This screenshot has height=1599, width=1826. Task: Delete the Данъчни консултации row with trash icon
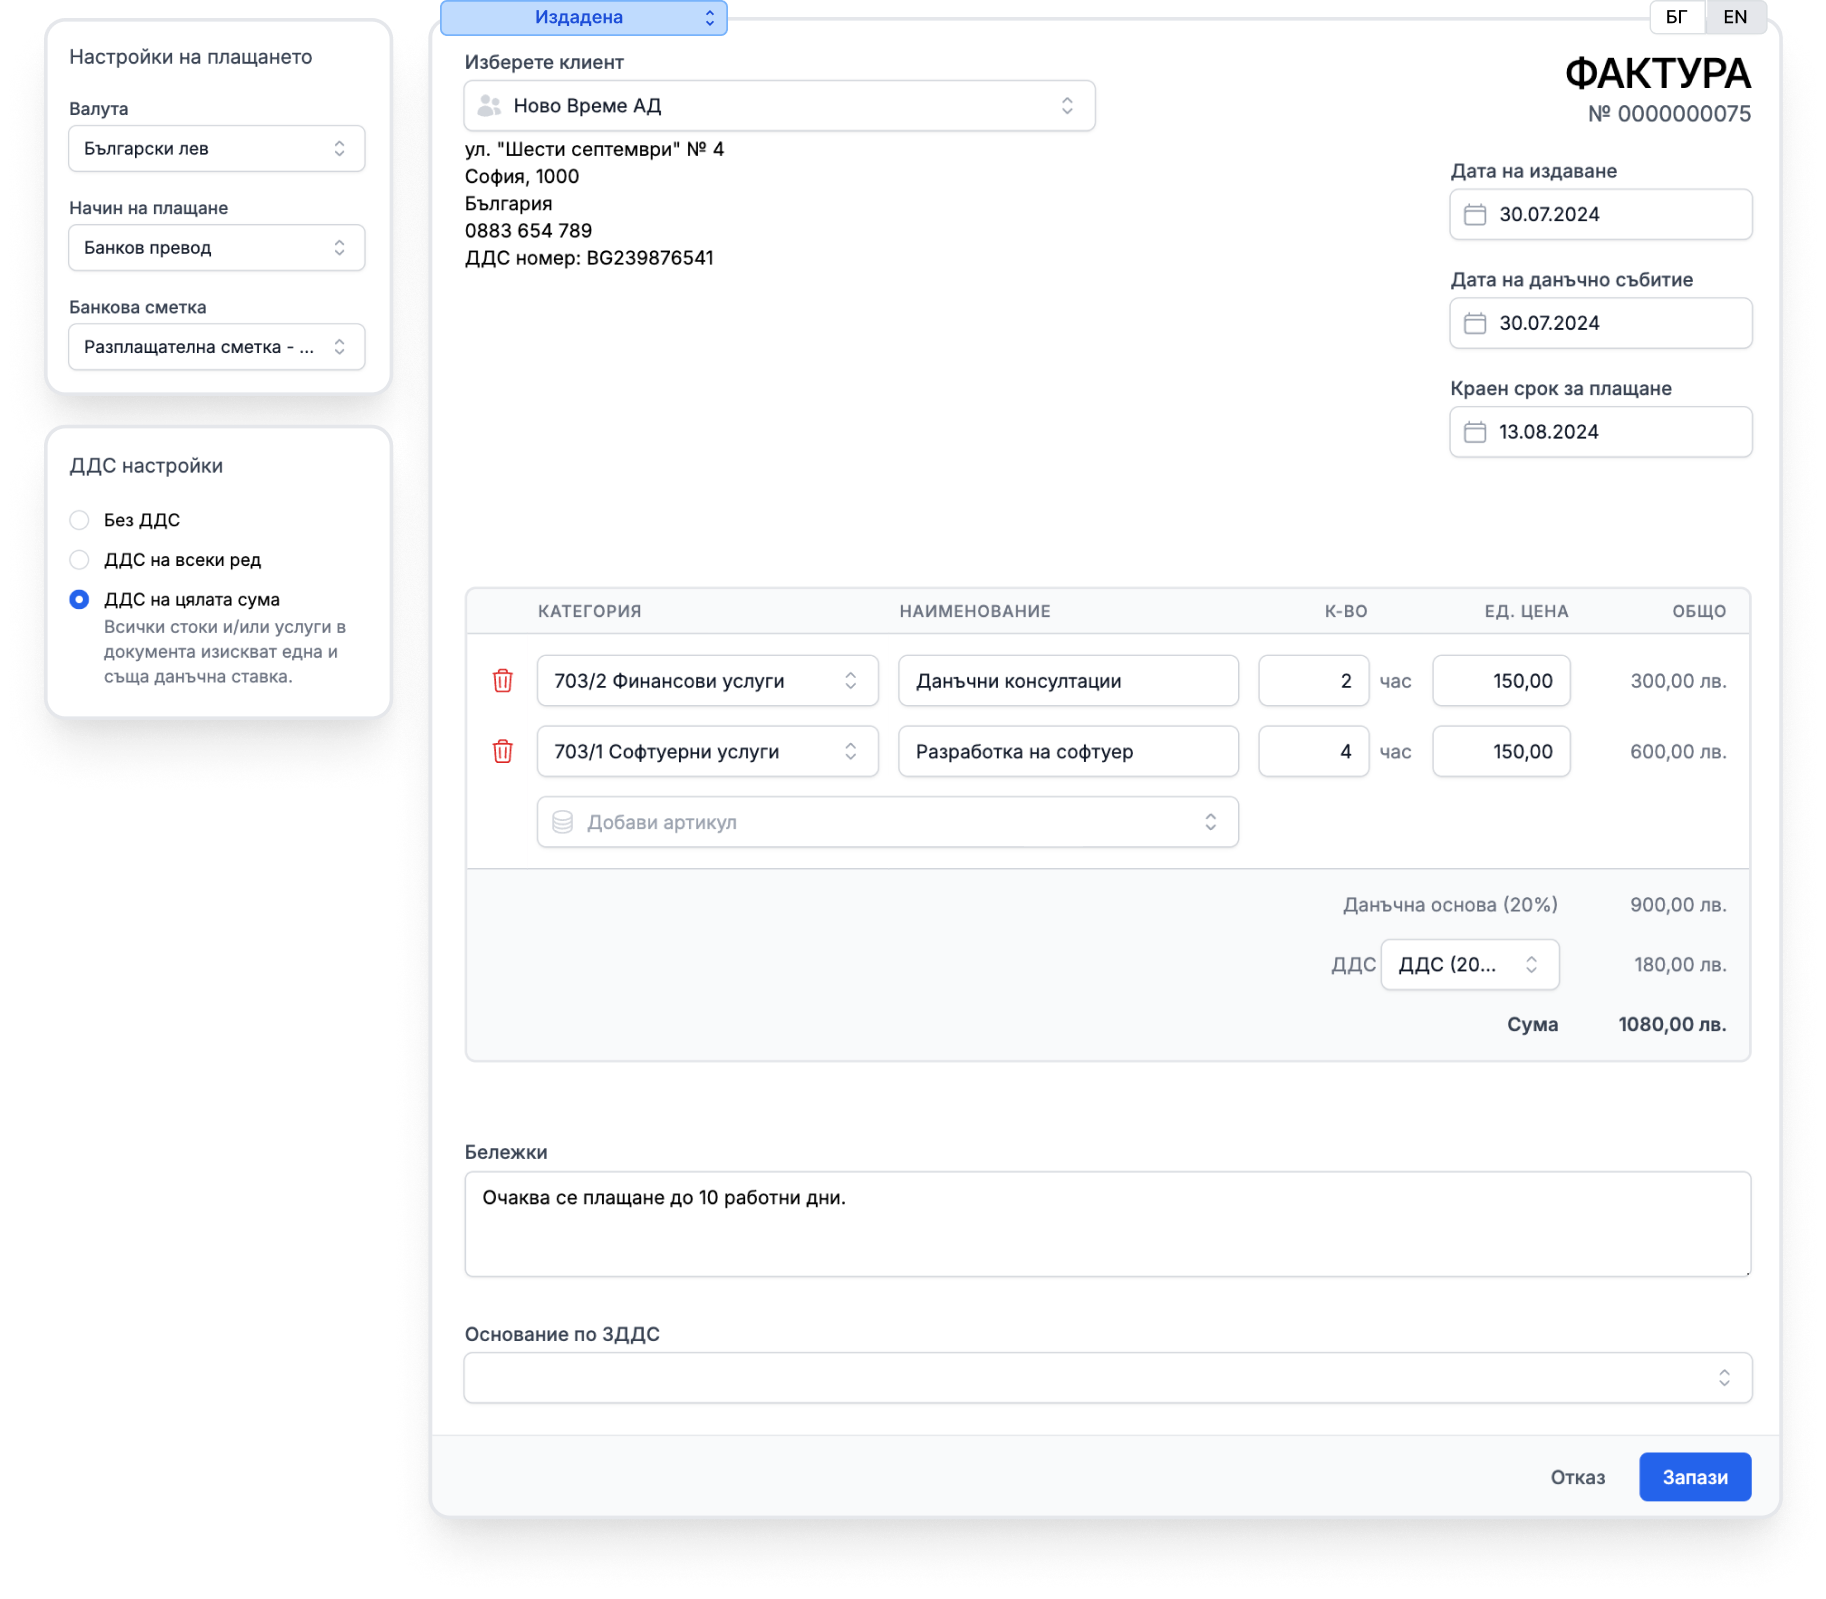[x=503, y=681]
